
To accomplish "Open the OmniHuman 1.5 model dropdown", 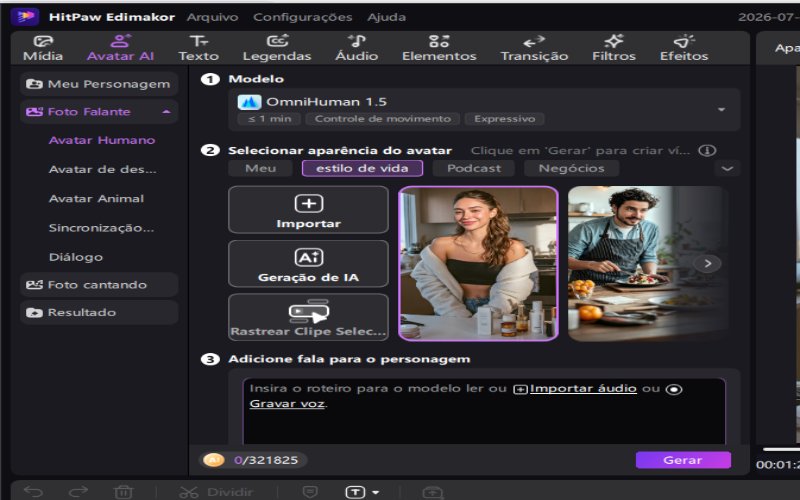I will [x=484, y=110].
